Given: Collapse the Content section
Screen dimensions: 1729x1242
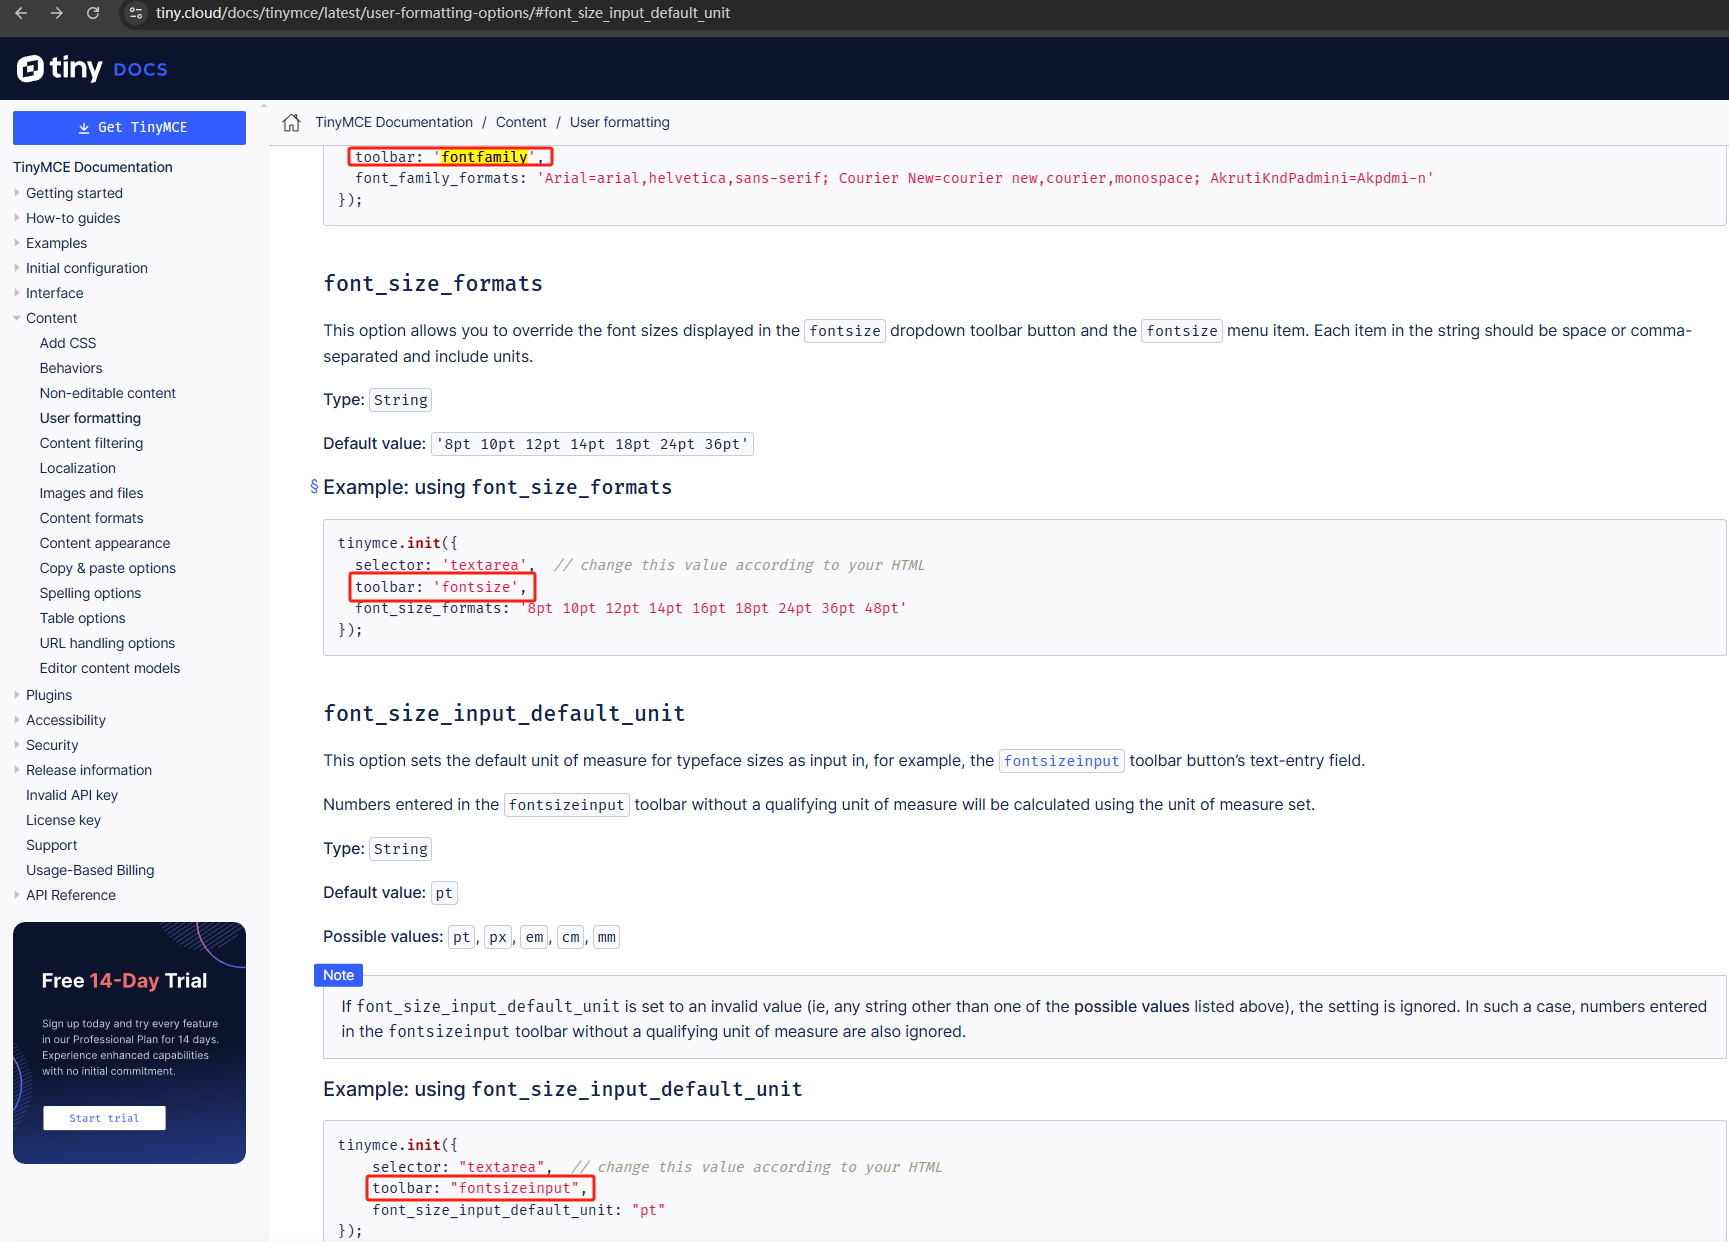Looking at the screenshot, I should point(17,318).
